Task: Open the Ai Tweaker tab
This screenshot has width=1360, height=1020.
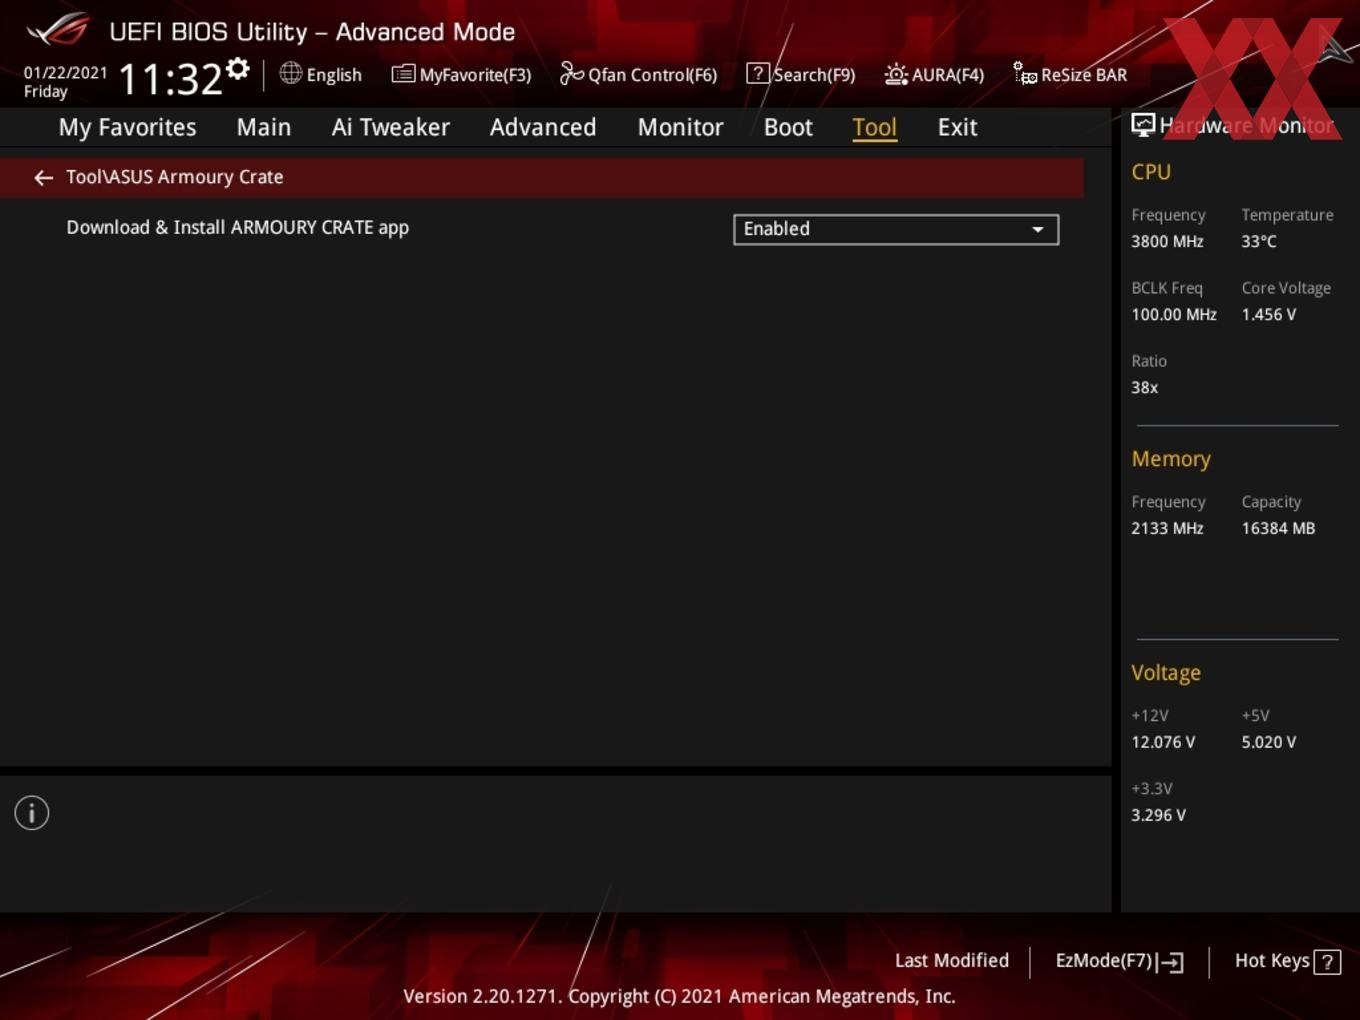Action: (391, 127)
